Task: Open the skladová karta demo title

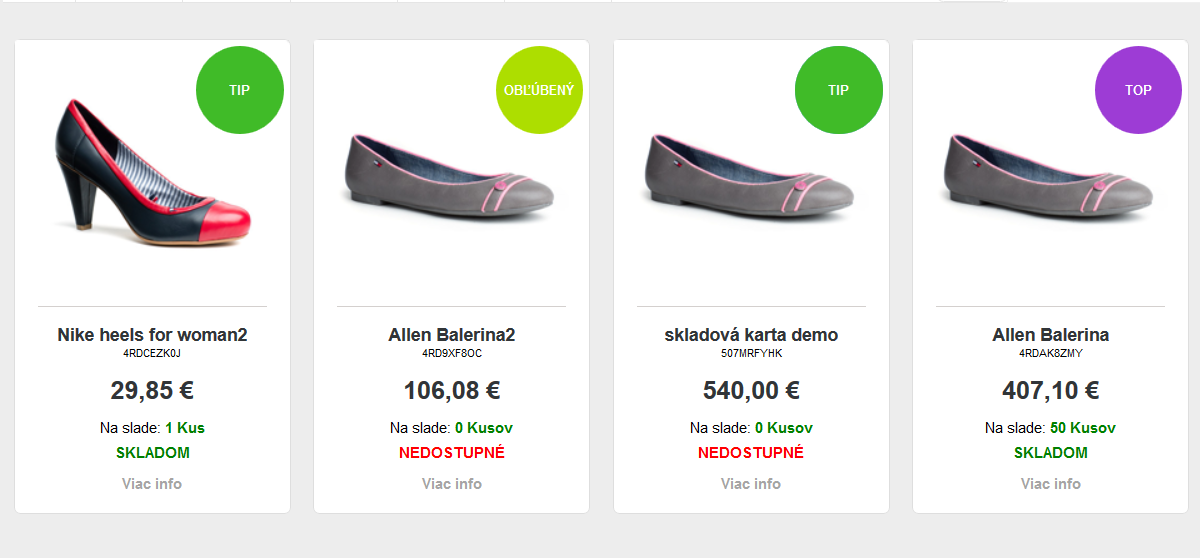Action: pos(751,335)
